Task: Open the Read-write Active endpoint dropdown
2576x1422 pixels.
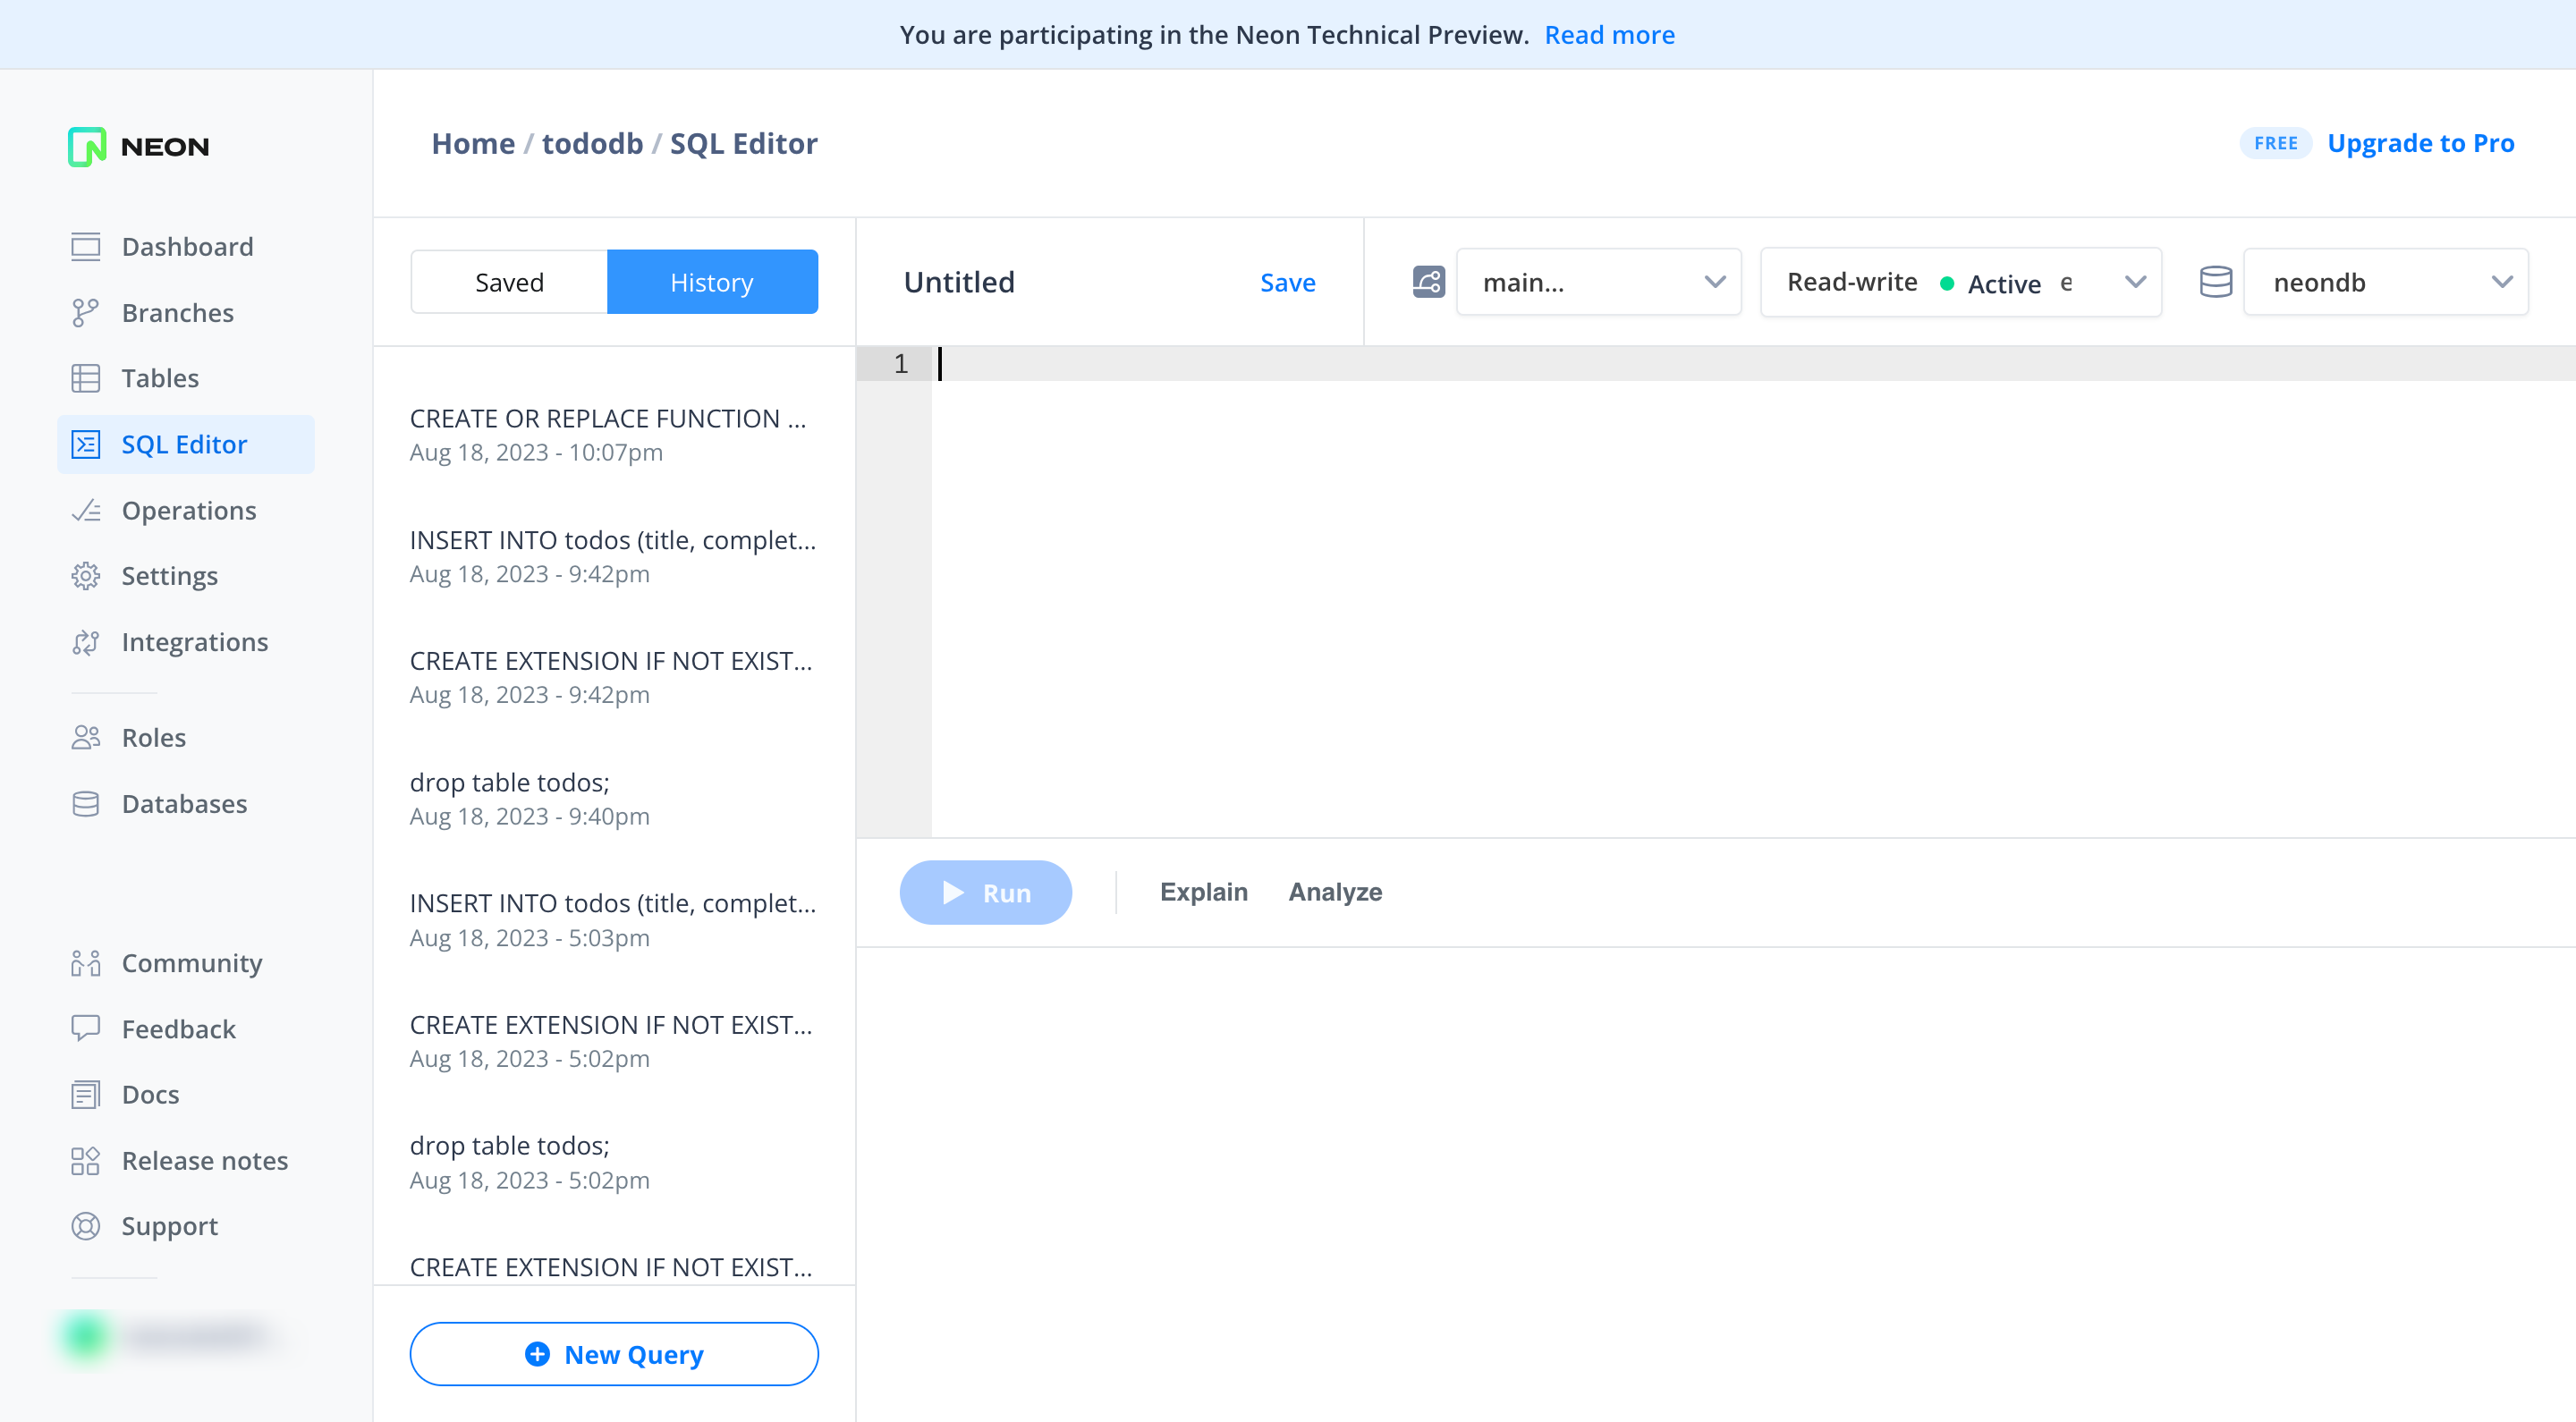Action: [1960, 282]
